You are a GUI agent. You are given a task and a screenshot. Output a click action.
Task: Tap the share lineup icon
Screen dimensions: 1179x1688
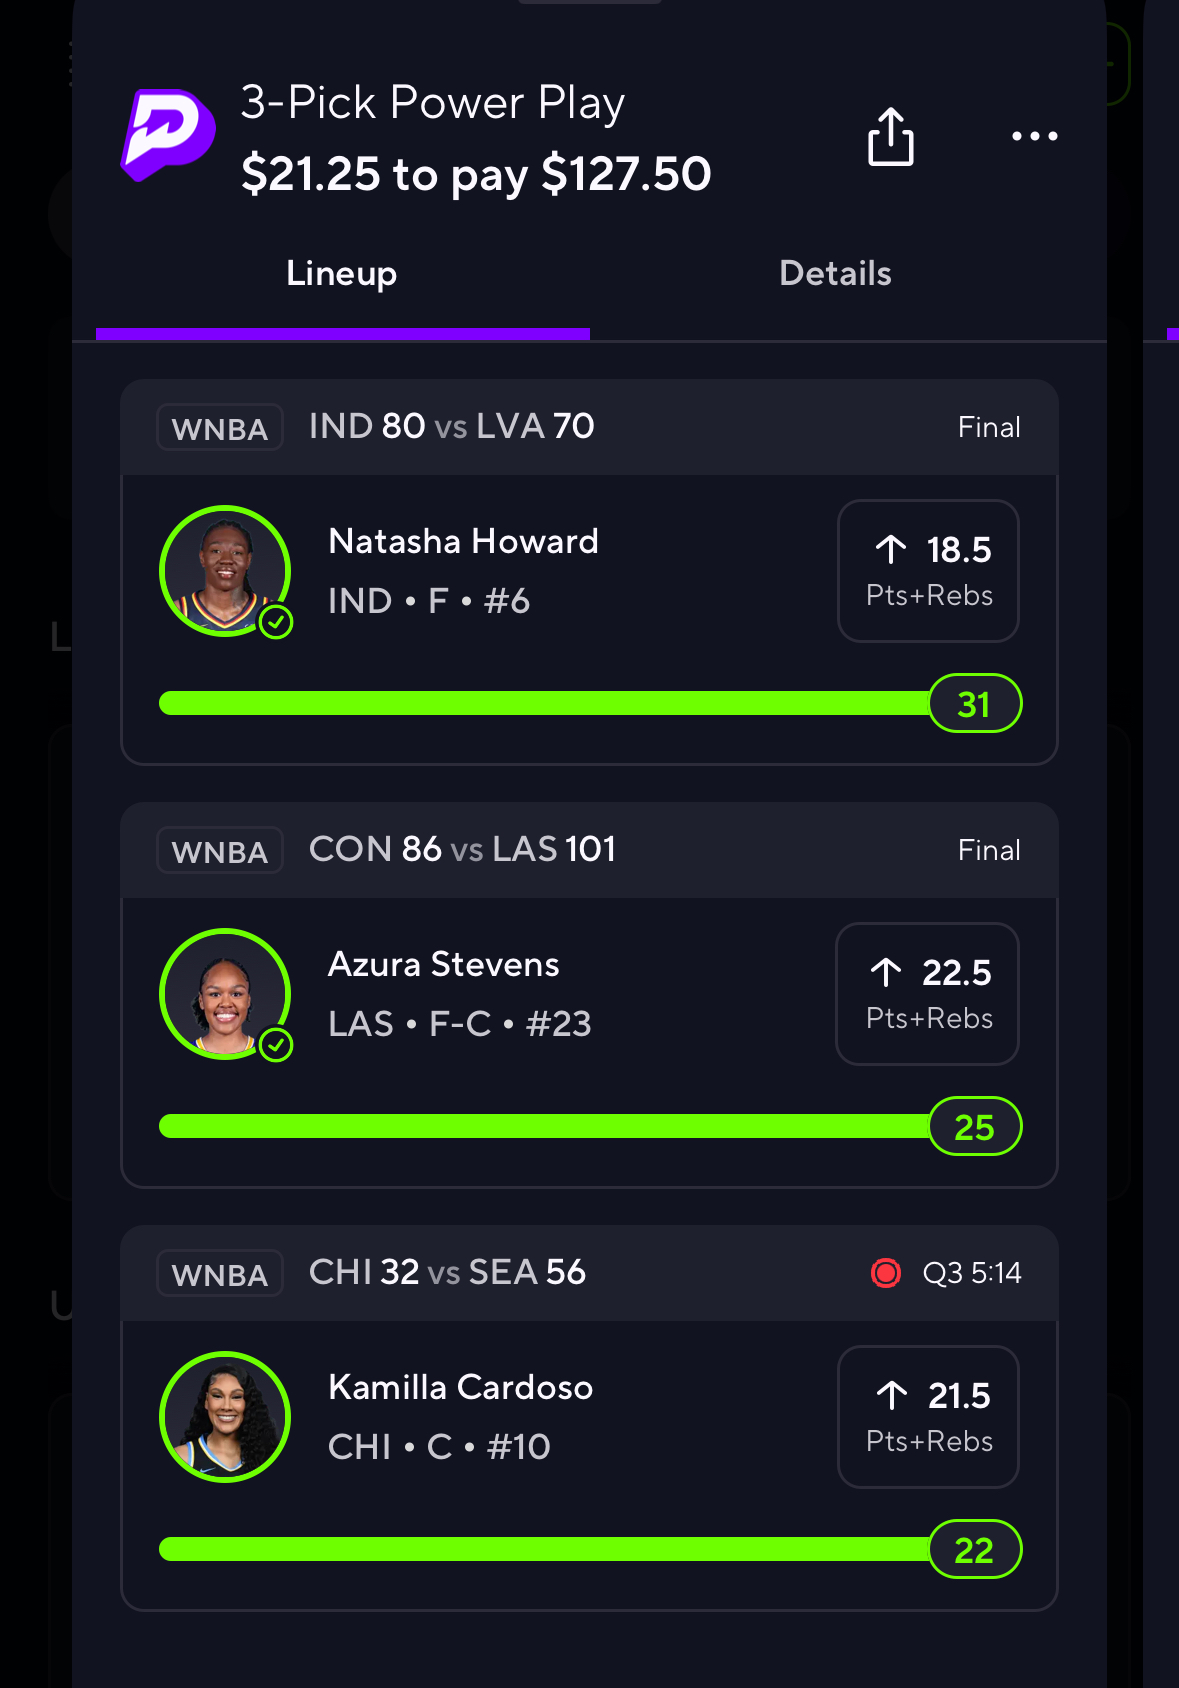(890, 137)
